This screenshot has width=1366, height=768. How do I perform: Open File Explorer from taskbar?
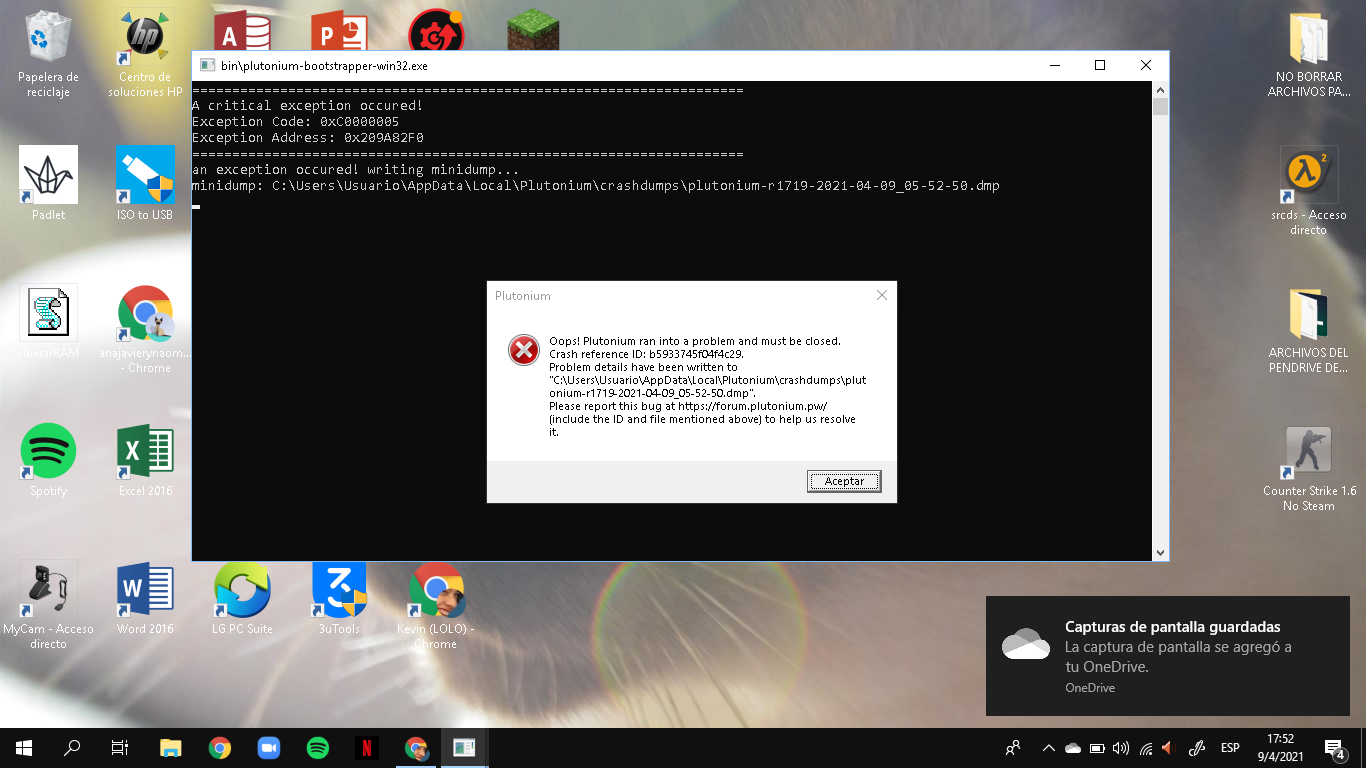[x=171, y=748]
